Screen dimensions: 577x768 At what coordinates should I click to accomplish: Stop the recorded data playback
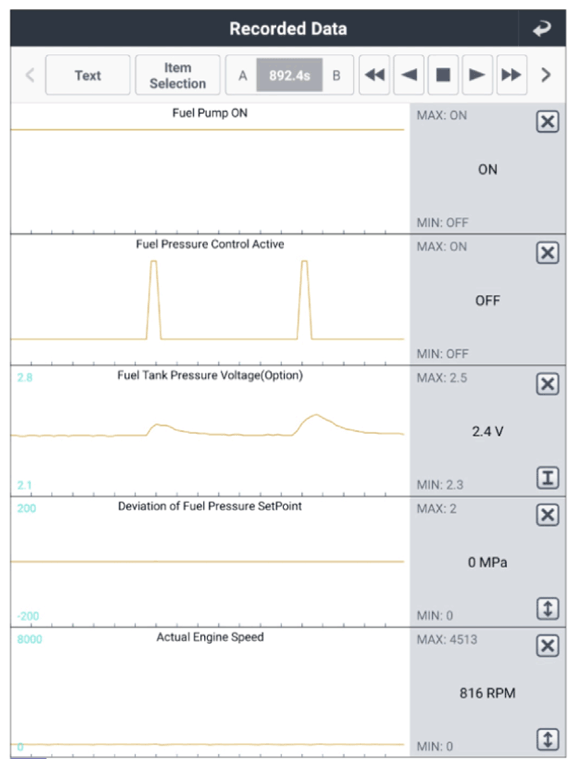pos(443,75)
